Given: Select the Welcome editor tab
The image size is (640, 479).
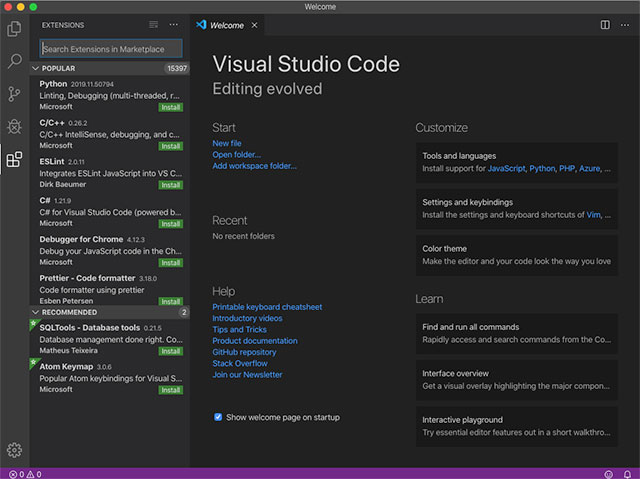Looking at the screenshot, I should tap(225, 25).
